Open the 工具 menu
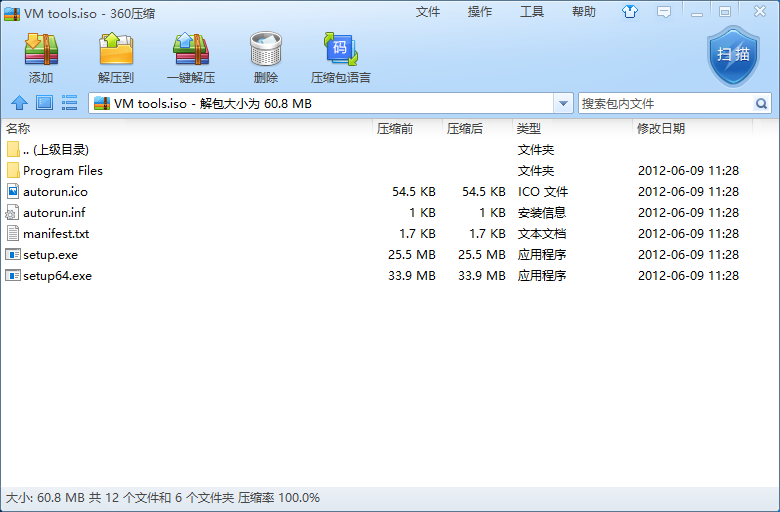780x512 pixels. 532,12
